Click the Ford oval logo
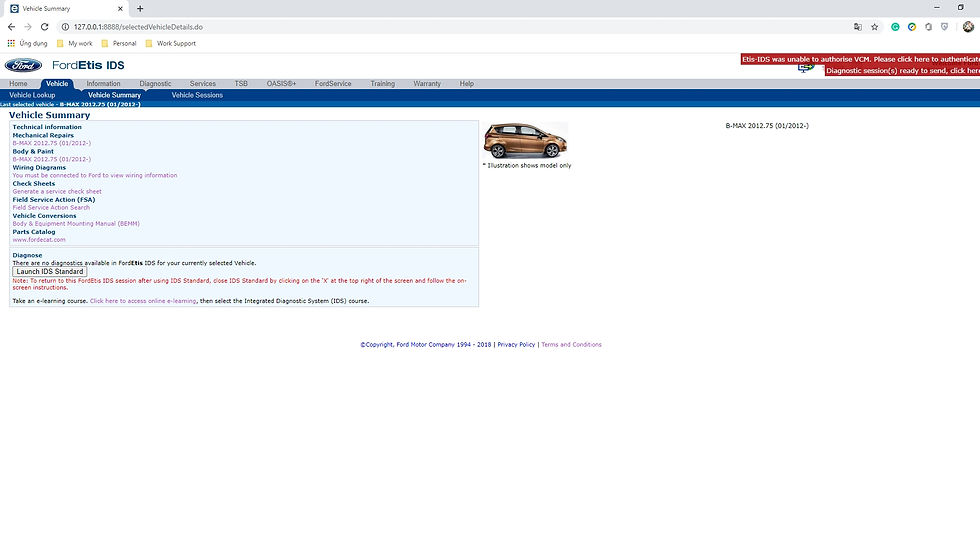The width and height of the screenshot is (980, 539). pos(24,65)
